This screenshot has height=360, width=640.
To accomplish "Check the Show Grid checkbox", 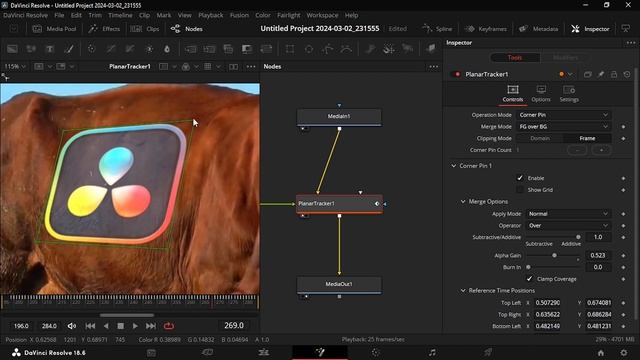I will [520, 190].
